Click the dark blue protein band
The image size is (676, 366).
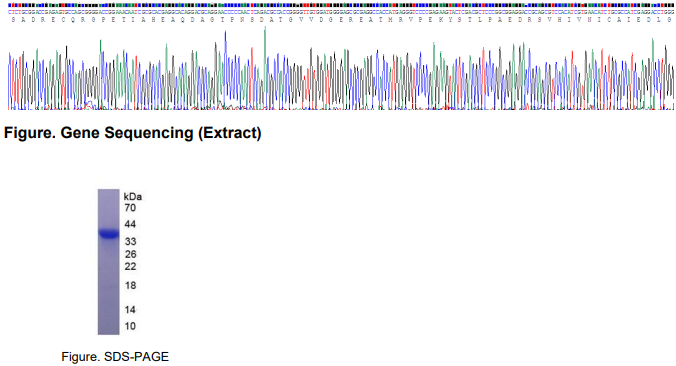(x=109, y=234)
